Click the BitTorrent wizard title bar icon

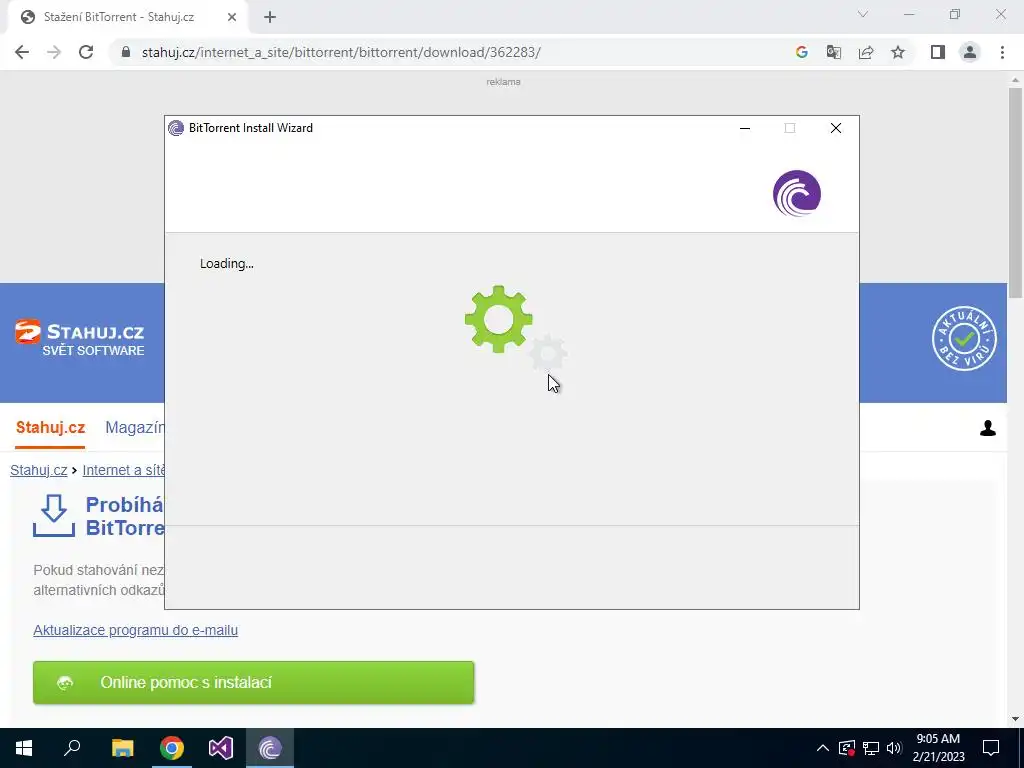176,128
